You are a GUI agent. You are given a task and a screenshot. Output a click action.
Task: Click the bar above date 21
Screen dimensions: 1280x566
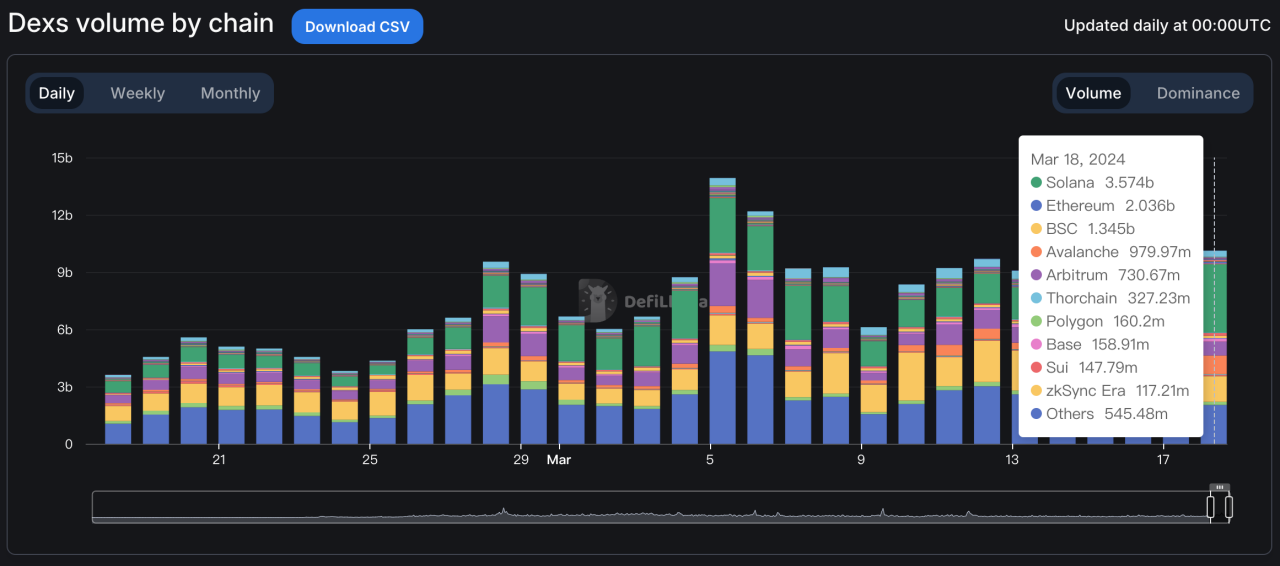232,395
